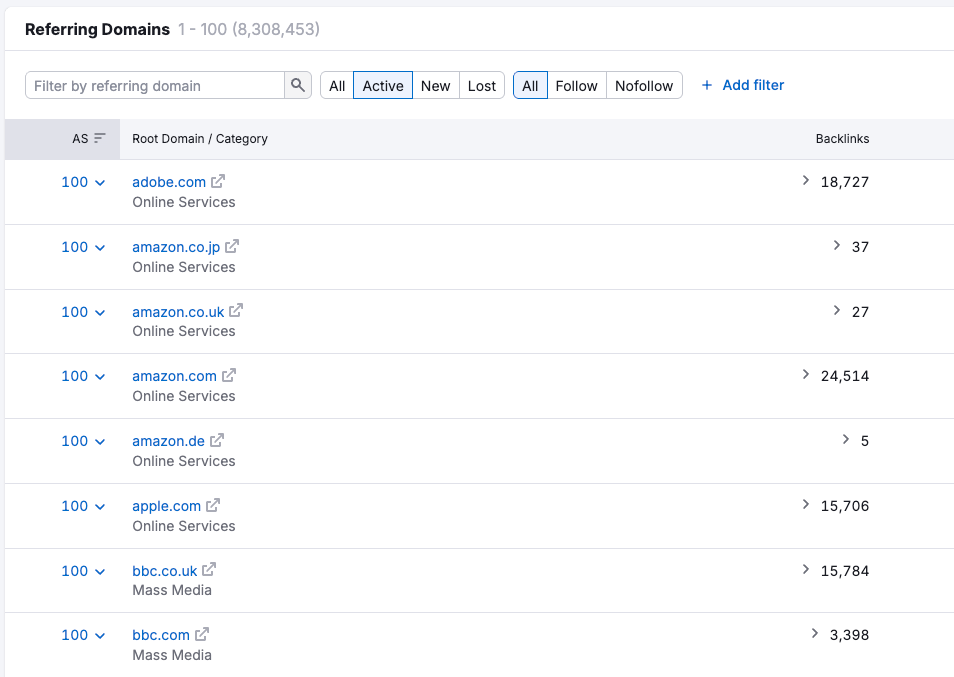Select the Follow link filter

tap(576, 86)
